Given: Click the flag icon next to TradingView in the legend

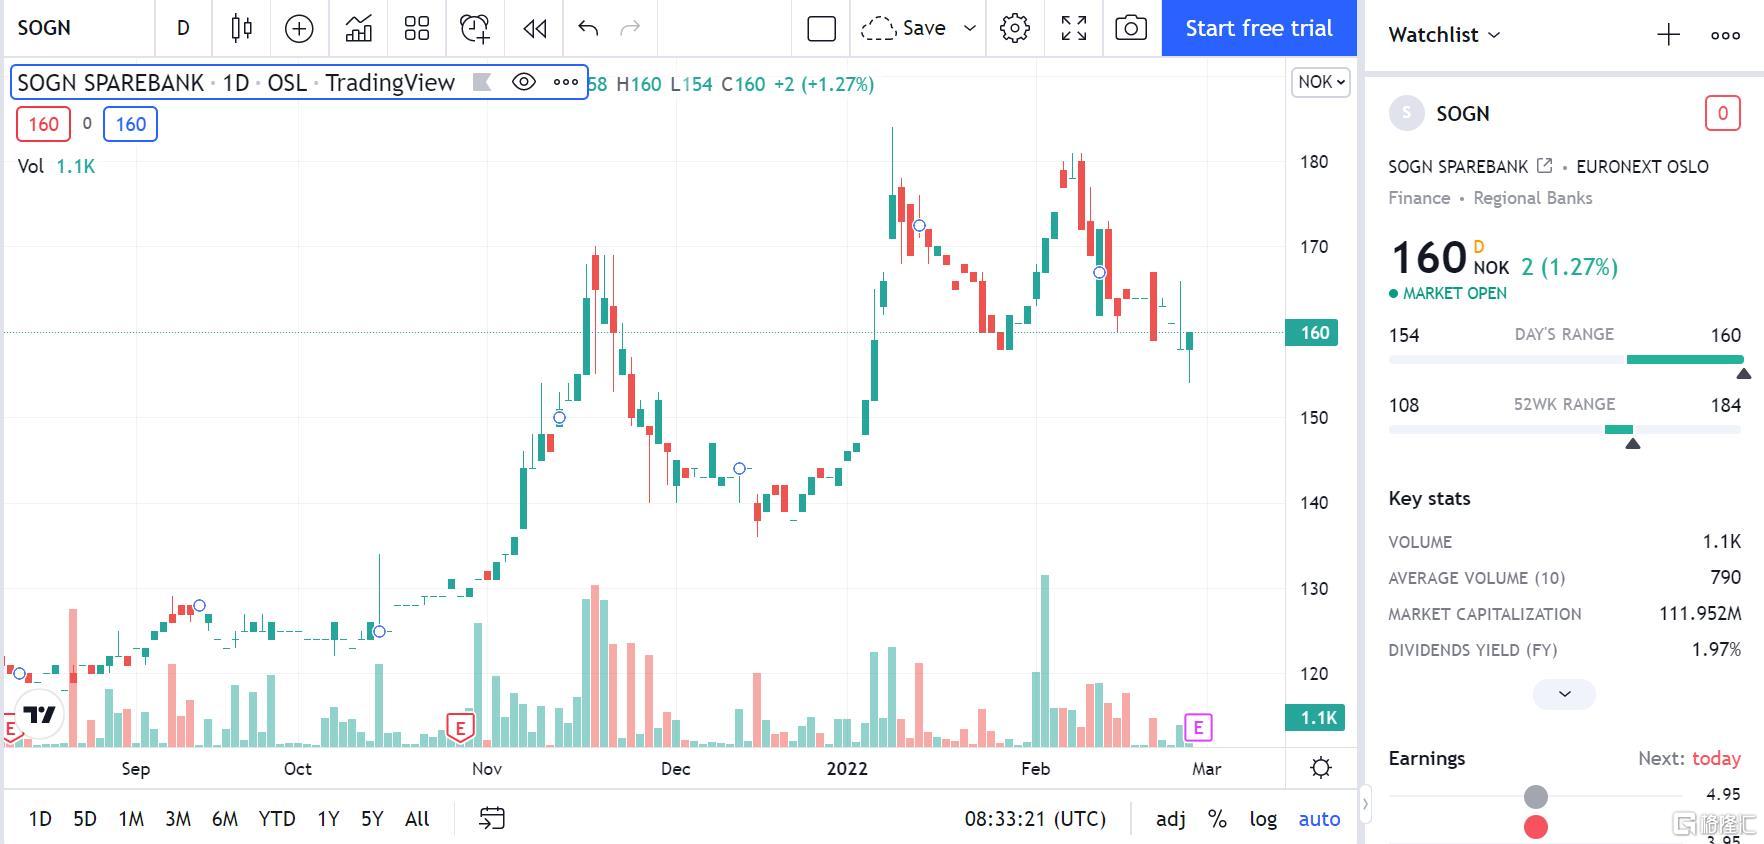Looking at the screenshot, I should click(x=482, y=82).
